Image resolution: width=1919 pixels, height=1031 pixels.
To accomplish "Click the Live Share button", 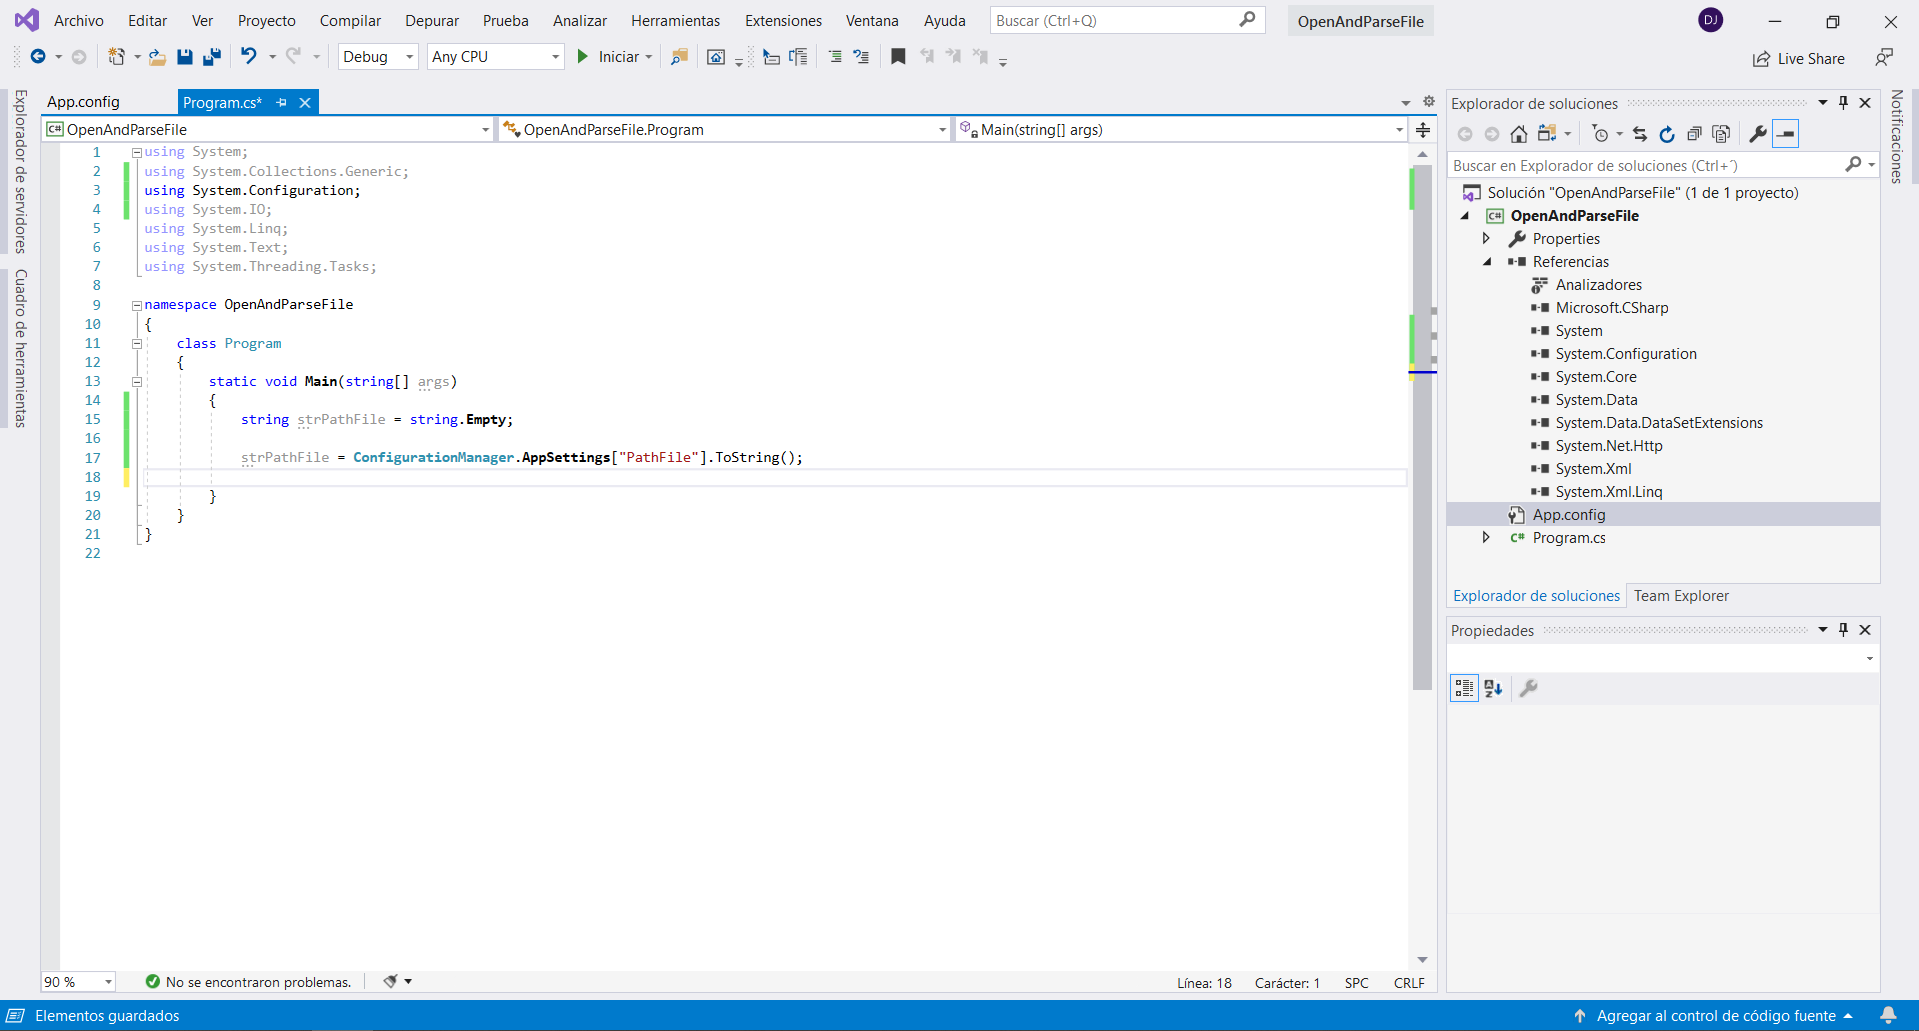I will (x=1799, y=59).
